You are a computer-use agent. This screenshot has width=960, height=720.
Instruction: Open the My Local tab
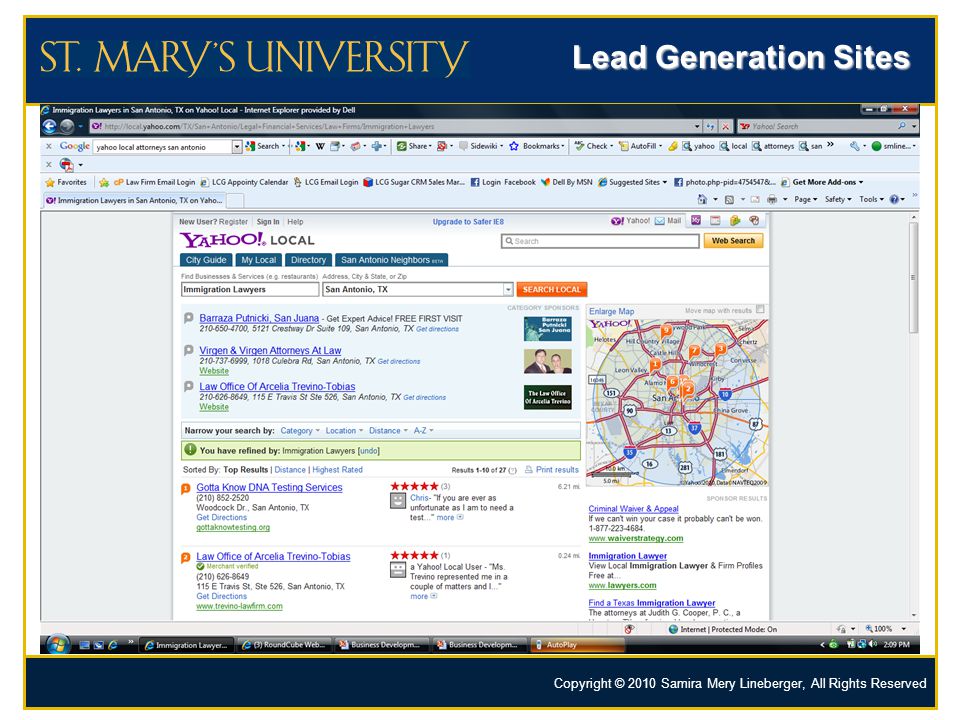[x=258, y=260]
